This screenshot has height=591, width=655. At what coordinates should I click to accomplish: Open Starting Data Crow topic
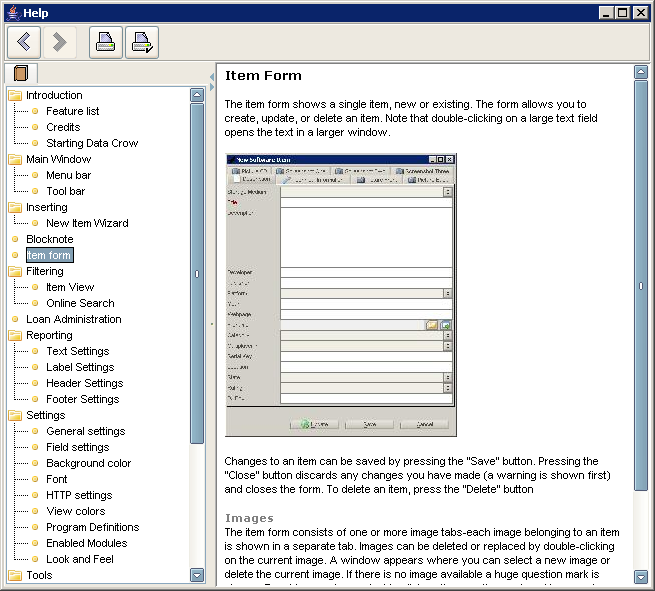coord(92,143)
